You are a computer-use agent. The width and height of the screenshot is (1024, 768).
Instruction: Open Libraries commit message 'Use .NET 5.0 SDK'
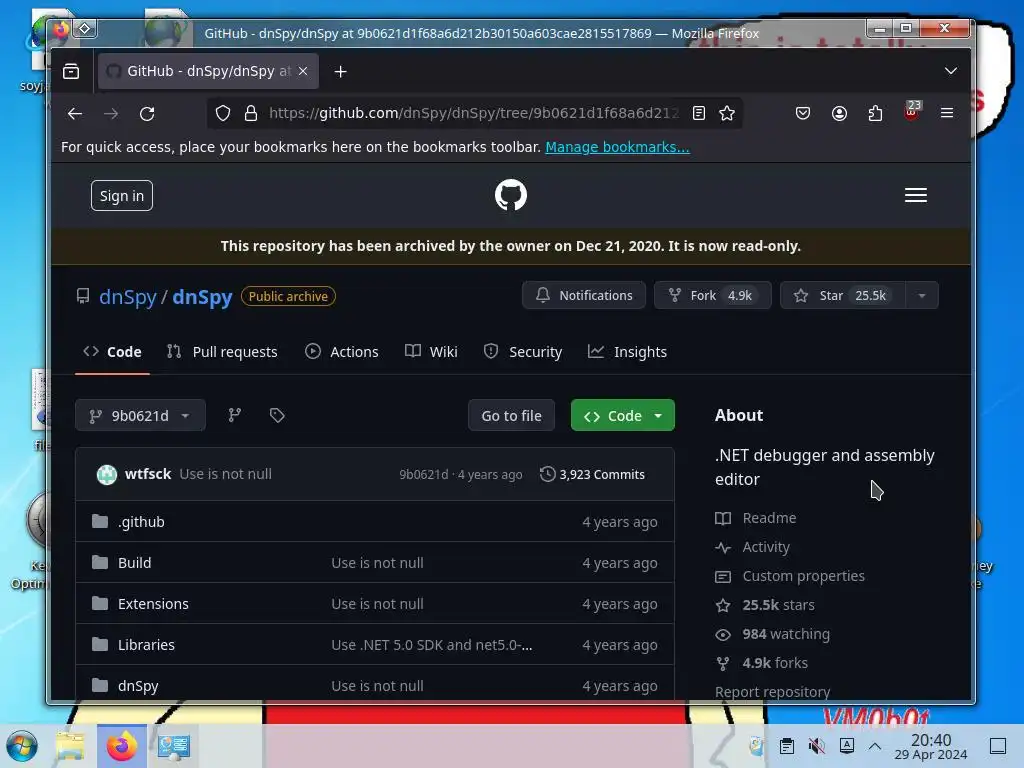coord(432,645)
